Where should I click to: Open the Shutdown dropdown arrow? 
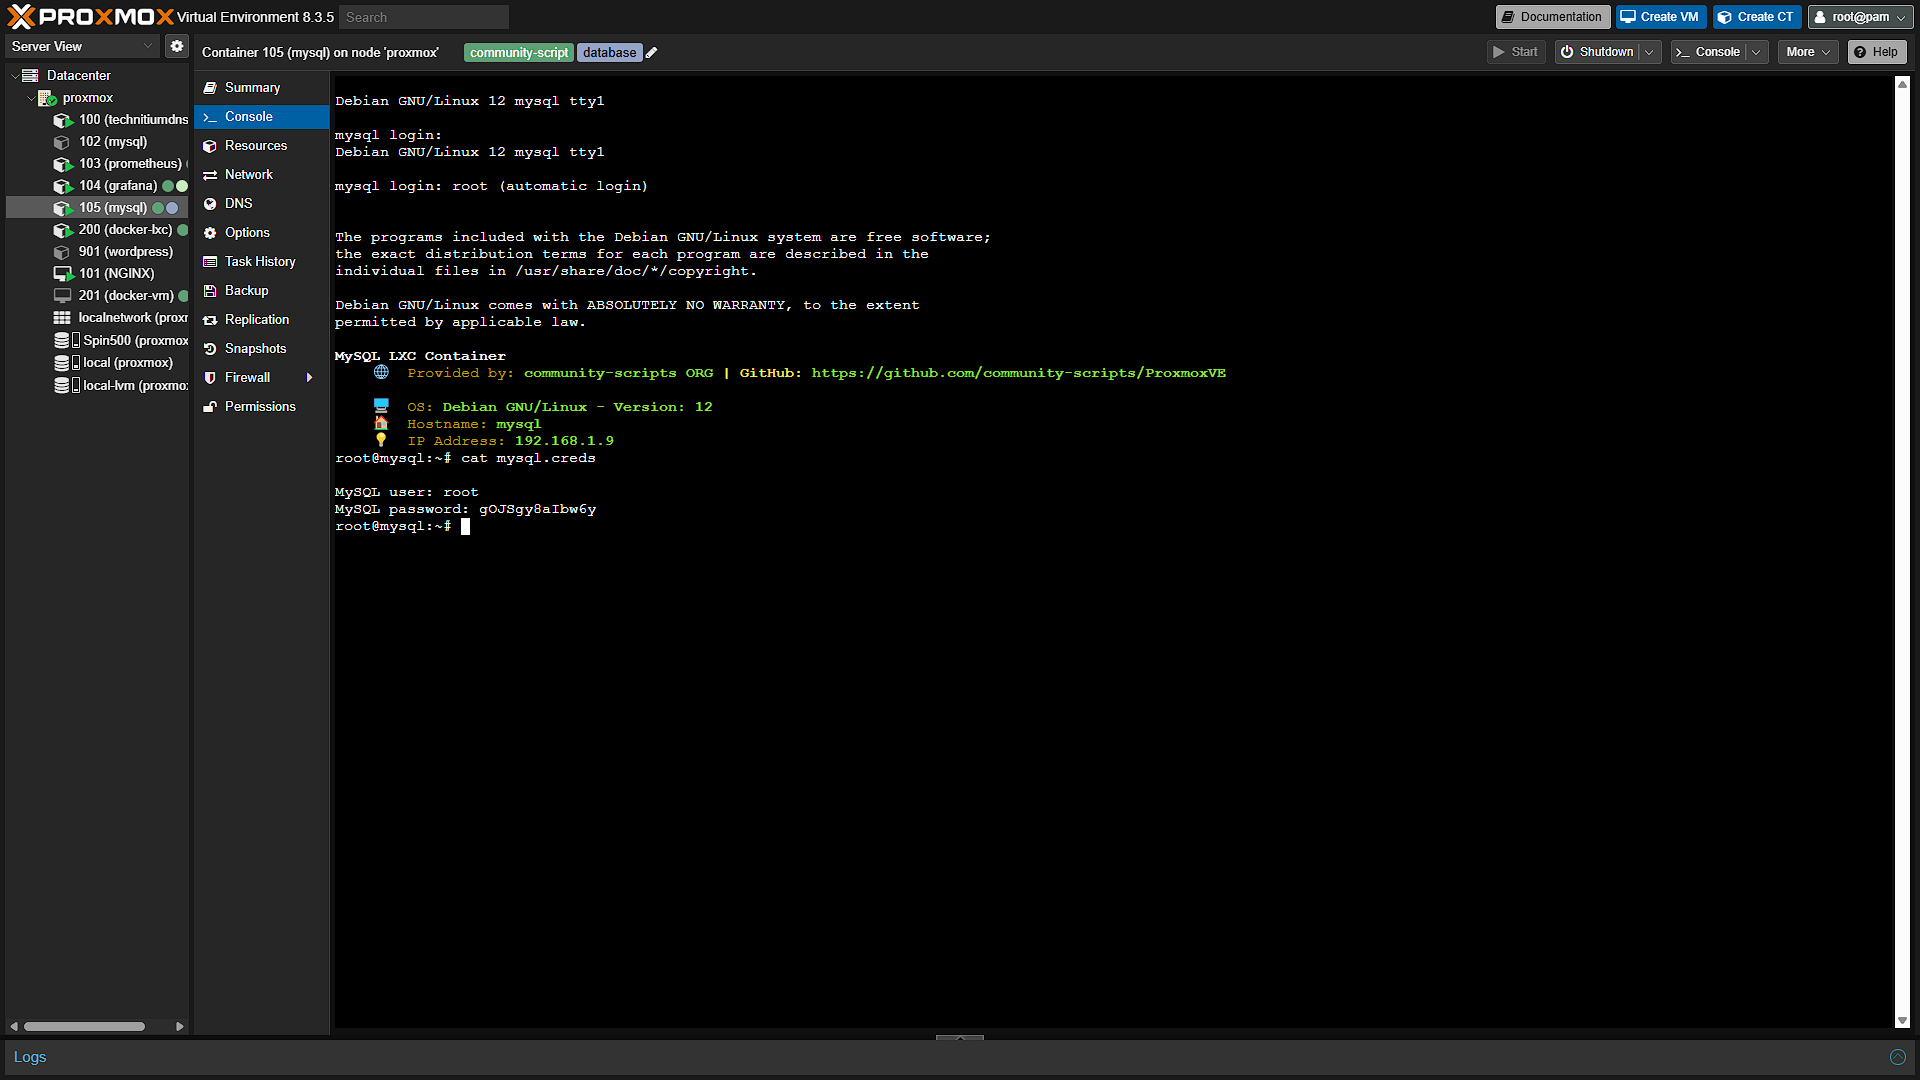(1649, 52)
